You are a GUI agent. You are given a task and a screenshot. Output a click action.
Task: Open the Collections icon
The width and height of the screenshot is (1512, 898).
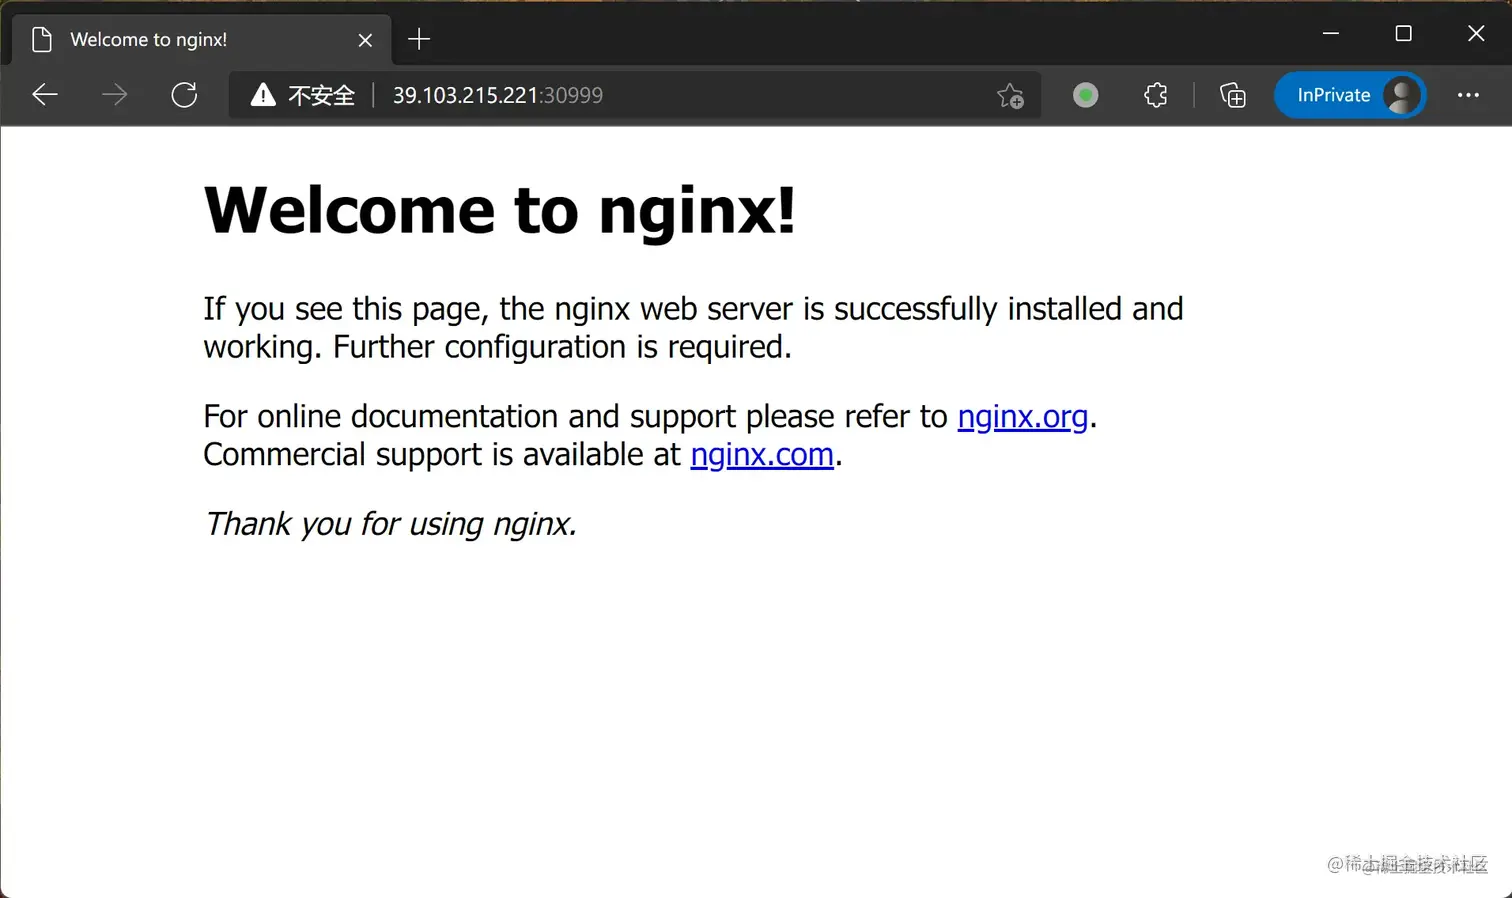pos(1233,95)
